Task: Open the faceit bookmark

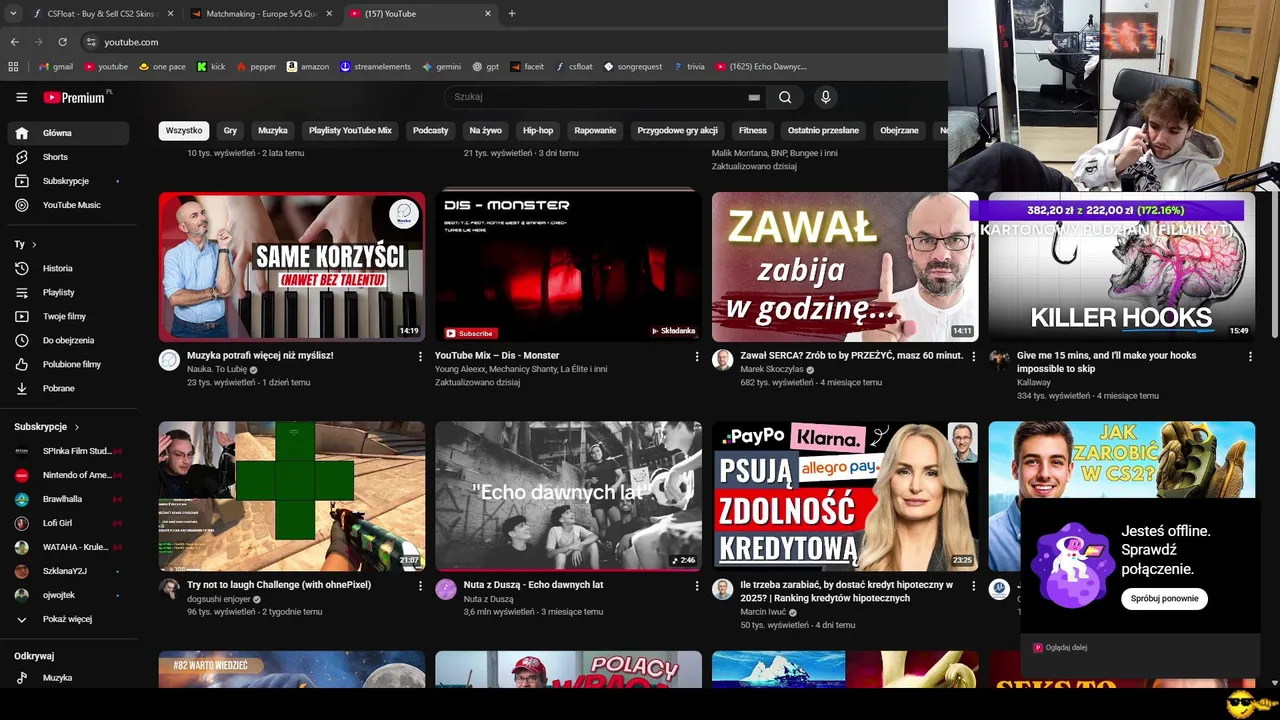Action: click(x=527, y=66)
